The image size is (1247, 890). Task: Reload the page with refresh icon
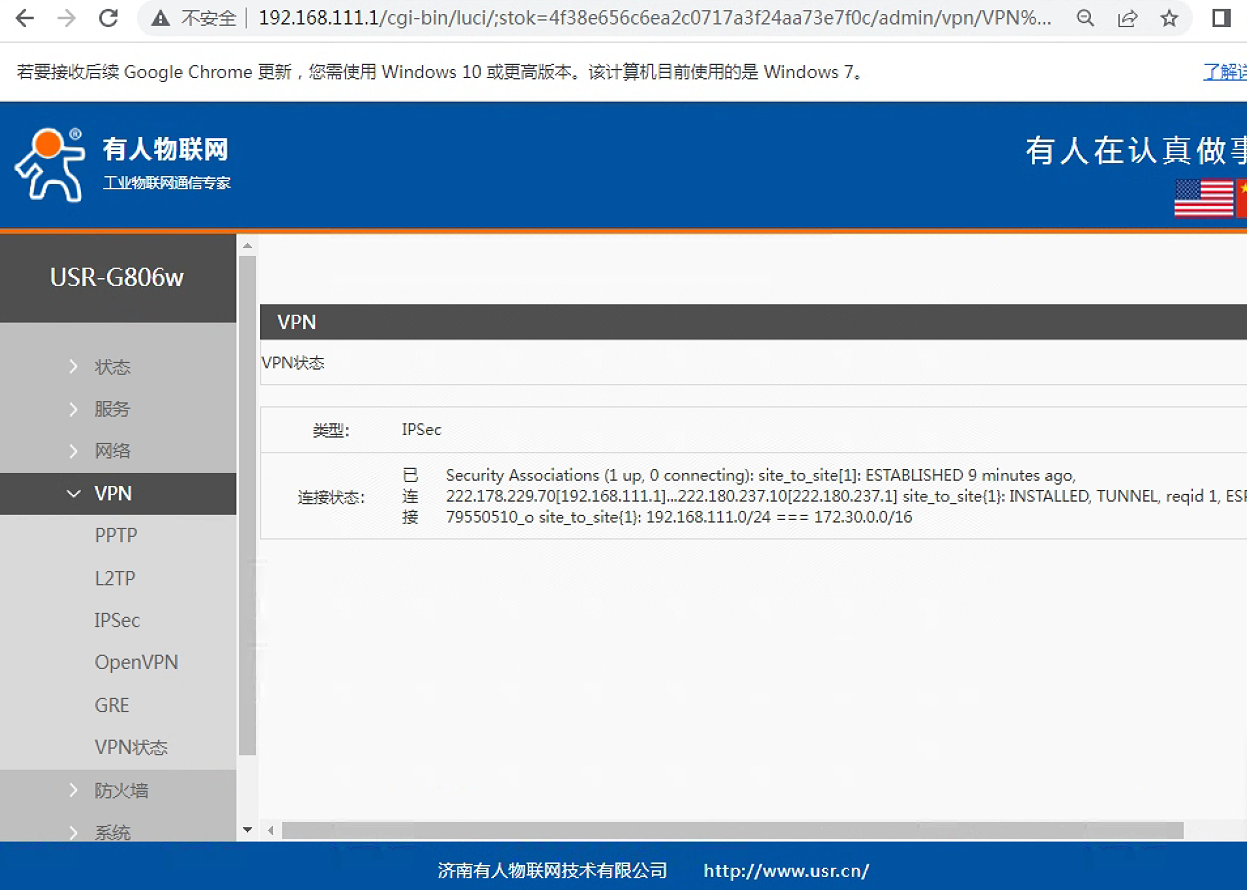tap(108, 18)
